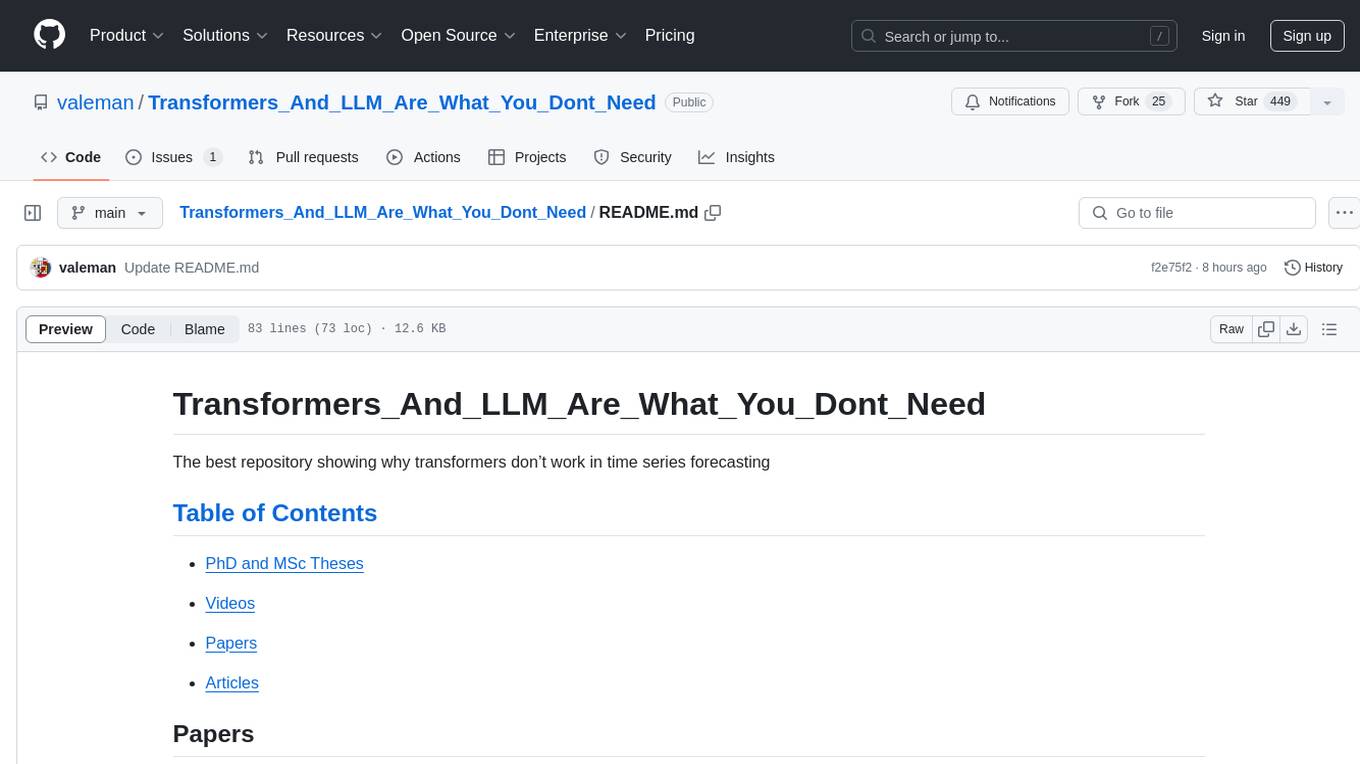Open the repository name link in header
This screenshot has height=764, width=1360.
tap(402, 102)
